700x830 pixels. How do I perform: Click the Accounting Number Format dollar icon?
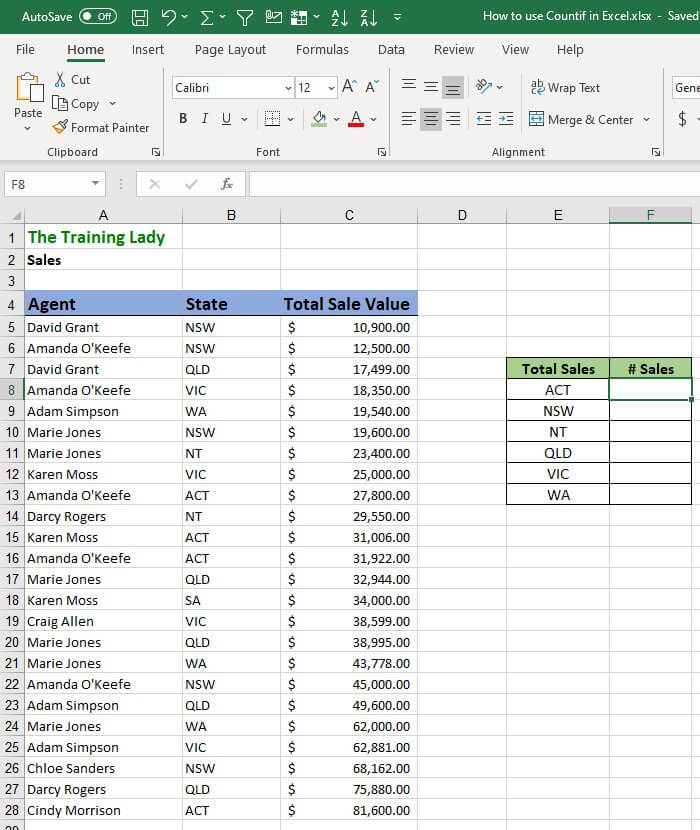pyautogui.click(x=683, y=119)
